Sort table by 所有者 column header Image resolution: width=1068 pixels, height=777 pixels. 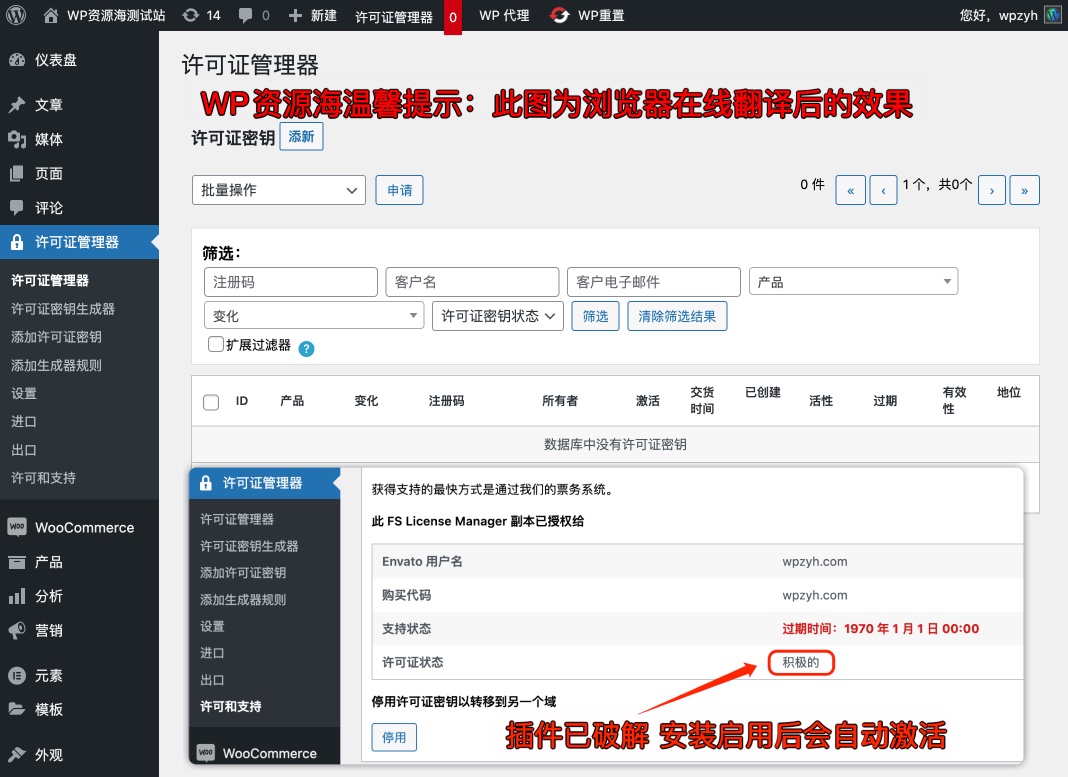coord(560,401)
